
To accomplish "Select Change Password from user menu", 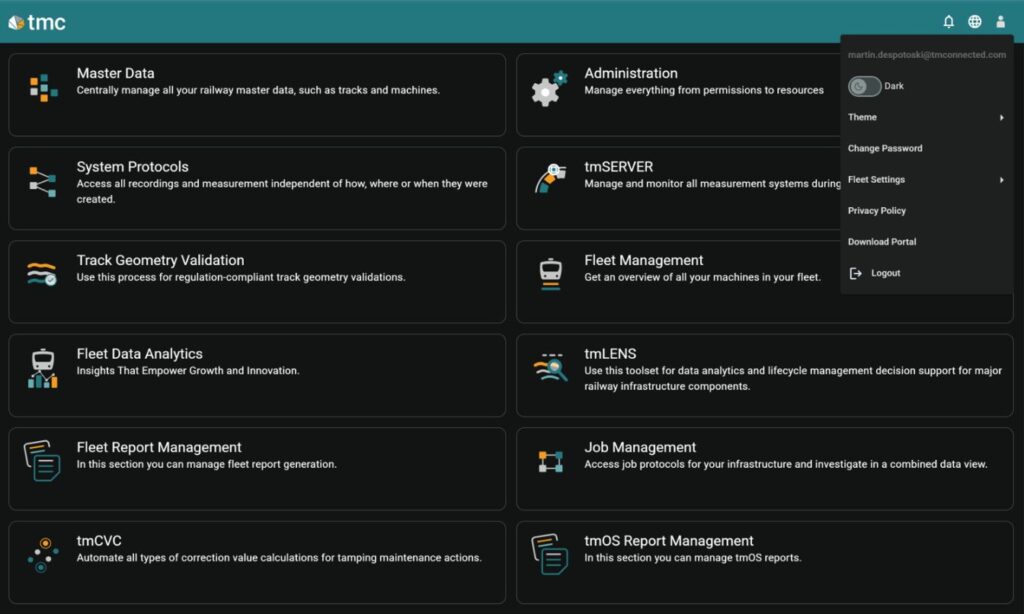I will coord(885,149).
